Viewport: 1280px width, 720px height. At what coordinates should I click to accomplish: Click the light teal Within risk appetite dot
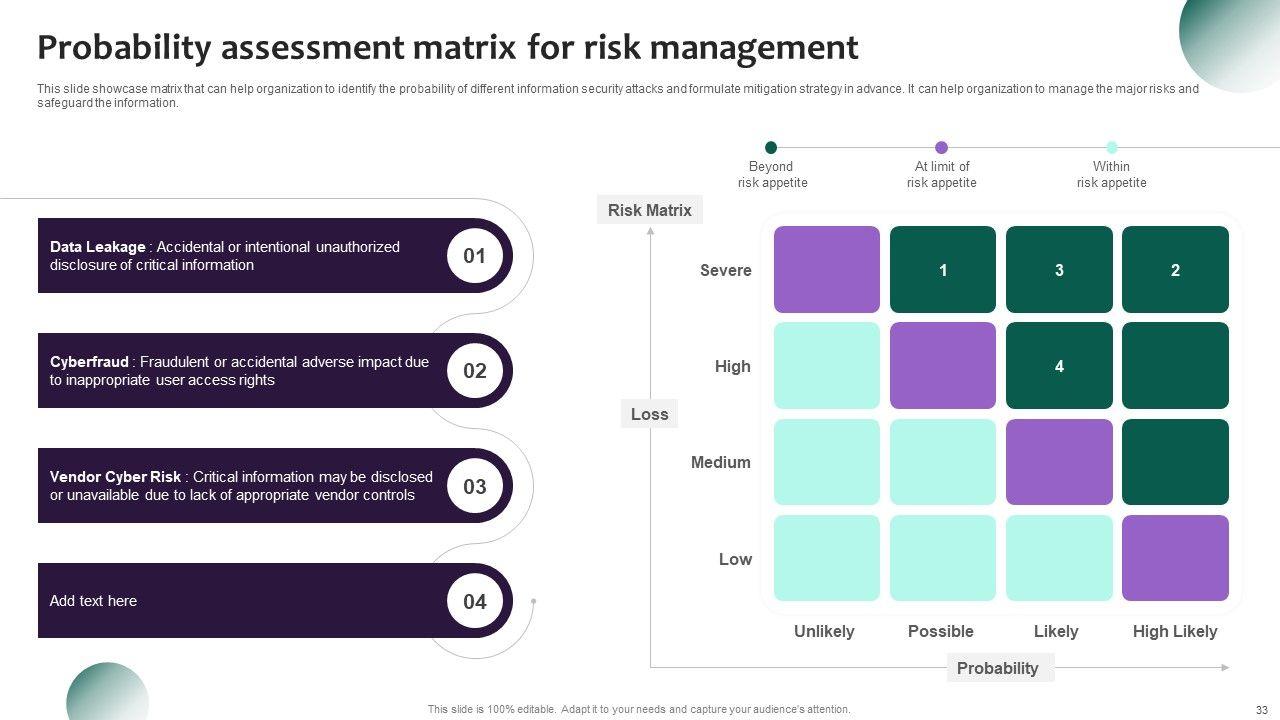1111,148
